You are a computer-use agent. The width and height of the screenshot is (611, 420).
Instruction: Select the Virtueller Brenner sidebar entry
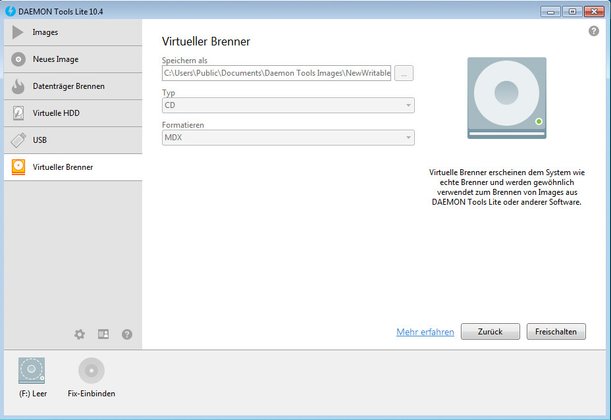(73, 167)
